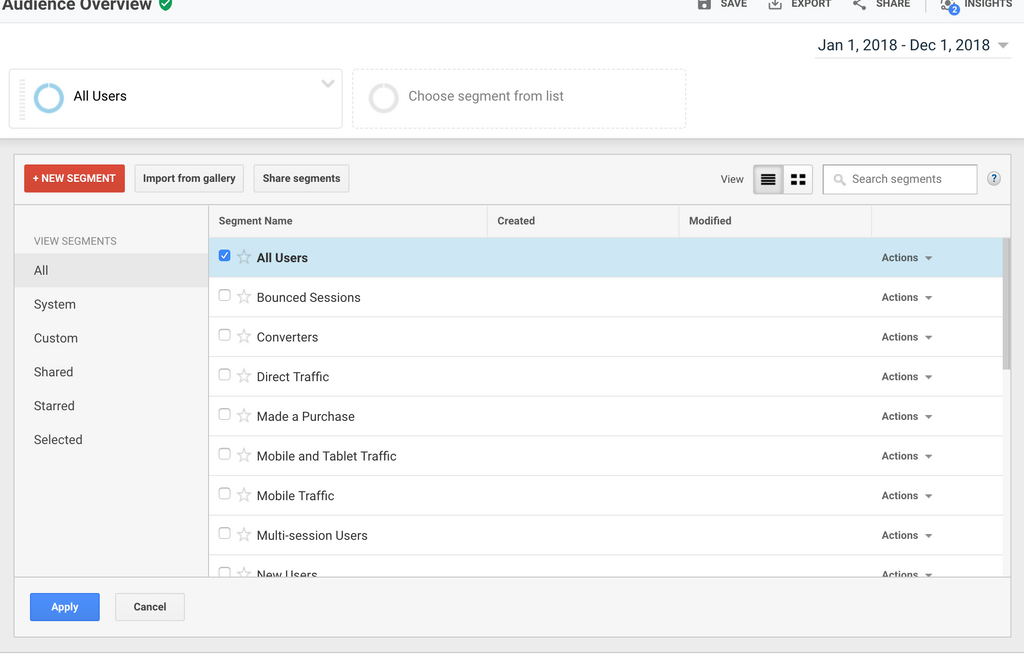Image resolution: width=1024 pixels, height=654 pixels.
Task: Star the Direct Traffic segment
Action: tap(244, 377)
